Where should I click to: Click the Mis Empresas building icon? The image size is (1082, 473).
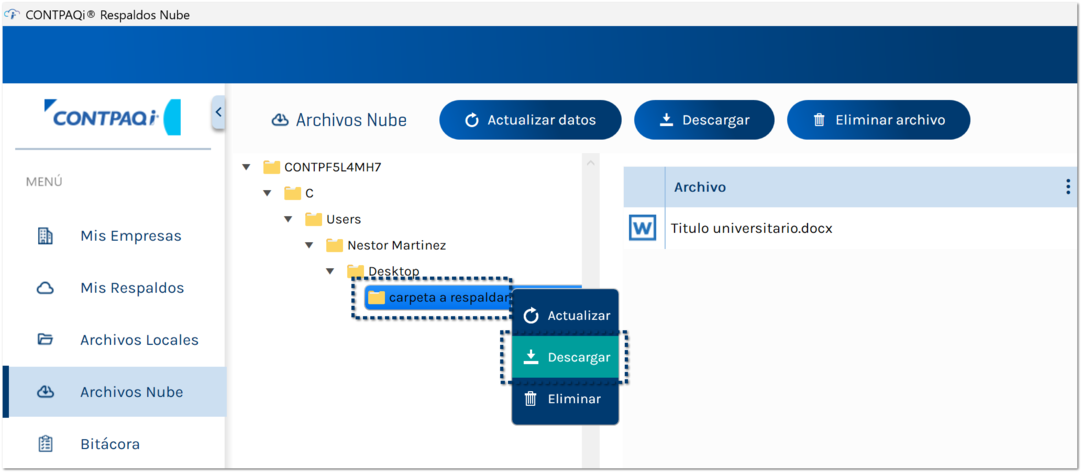coord(45,235)
